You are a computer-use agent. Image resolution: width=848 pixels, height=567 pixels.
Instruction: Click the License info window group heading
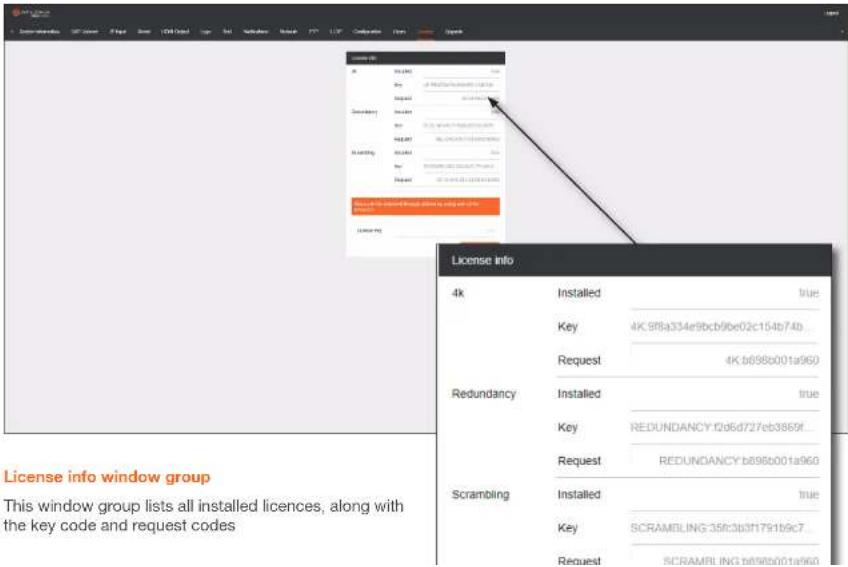coord(107,477)
